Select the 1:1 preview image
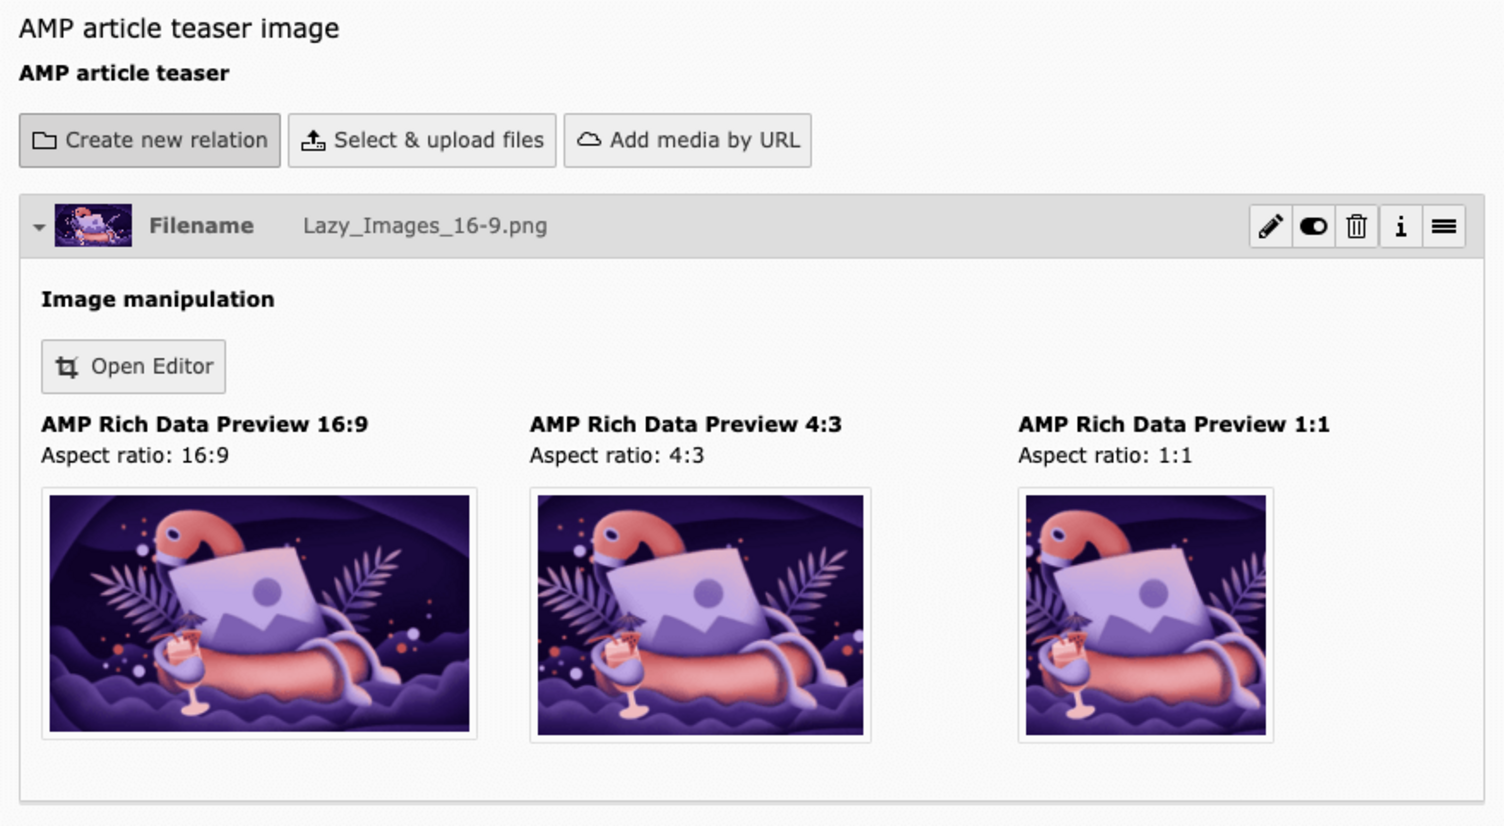Screen dimensions: 1504x826 pyautogui.click(x=1145, y=615)
